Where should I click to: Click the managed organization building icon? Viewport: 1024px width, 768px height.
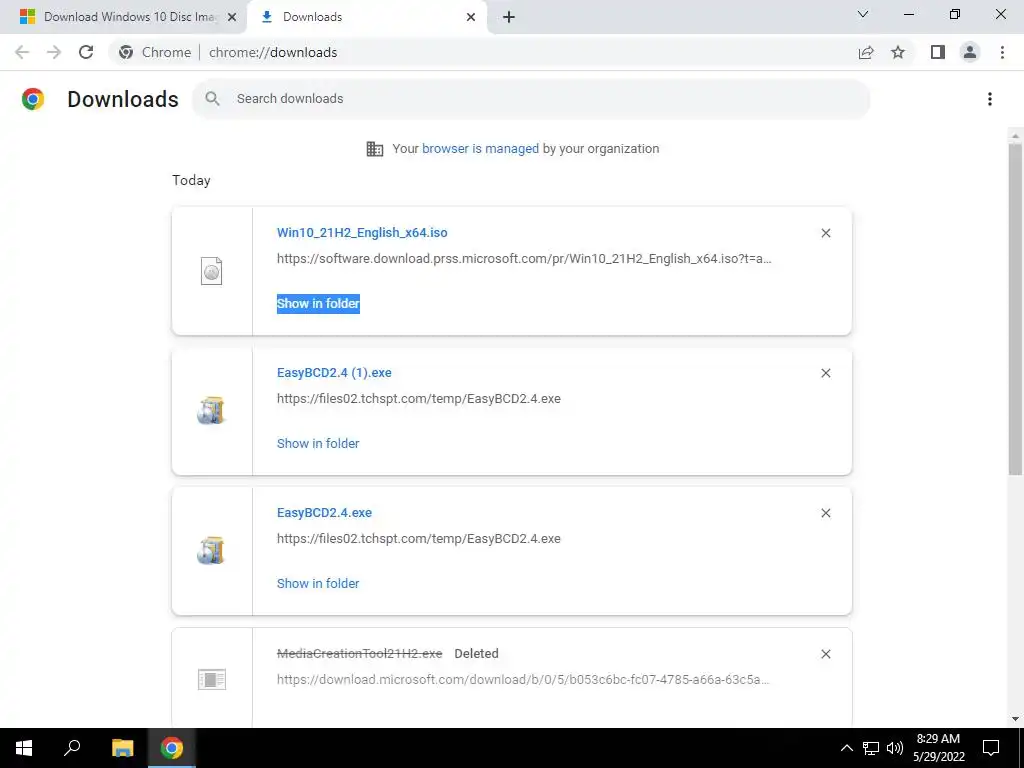[x=375, y=149]
